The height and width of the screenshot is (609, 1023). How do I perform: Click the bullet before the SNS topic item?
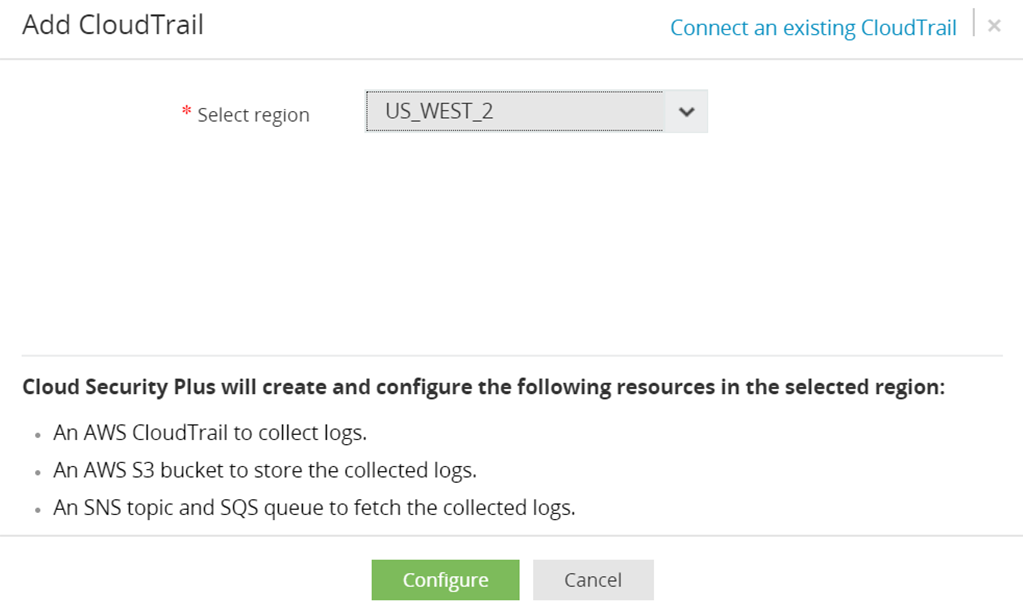[x=37, y=509]
